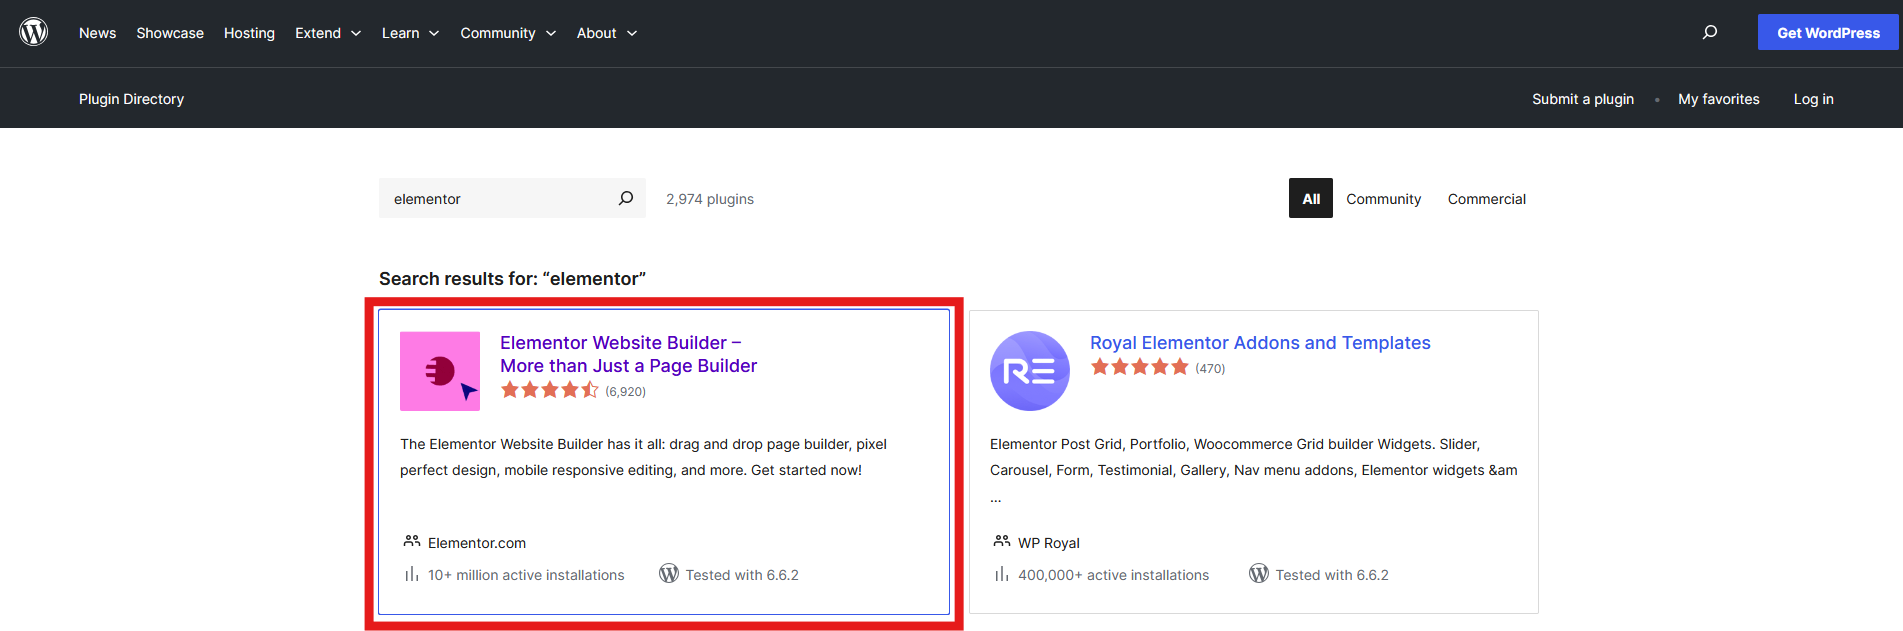Screen dimensions: 1903x631
Task: Click the WordPress logo icon
Action: pos(34,32)
